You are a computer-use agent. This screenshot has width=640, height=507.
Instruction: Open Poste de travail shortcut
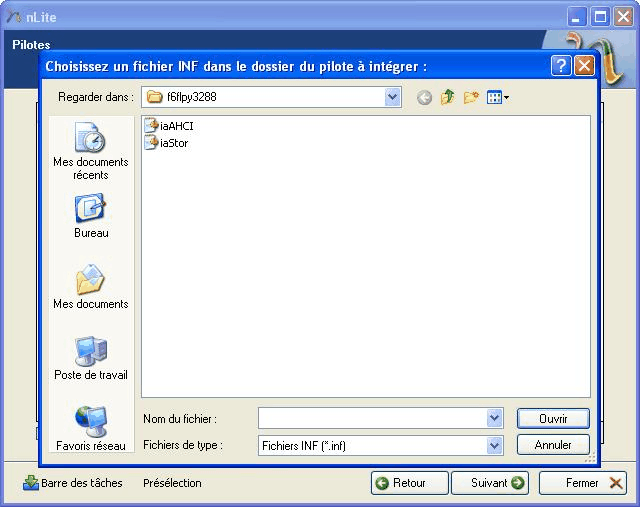[x=91, y=358]
